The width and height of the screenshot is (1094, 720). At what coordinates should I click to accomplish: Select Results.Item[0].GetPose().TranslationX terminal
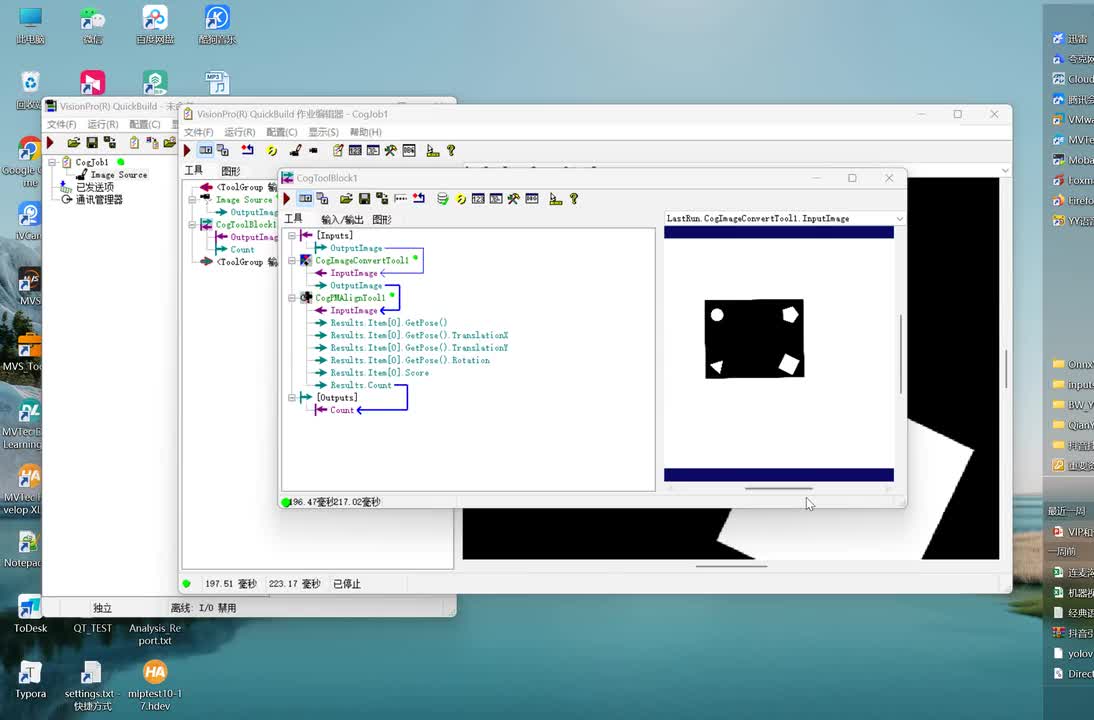click(419, 336)
